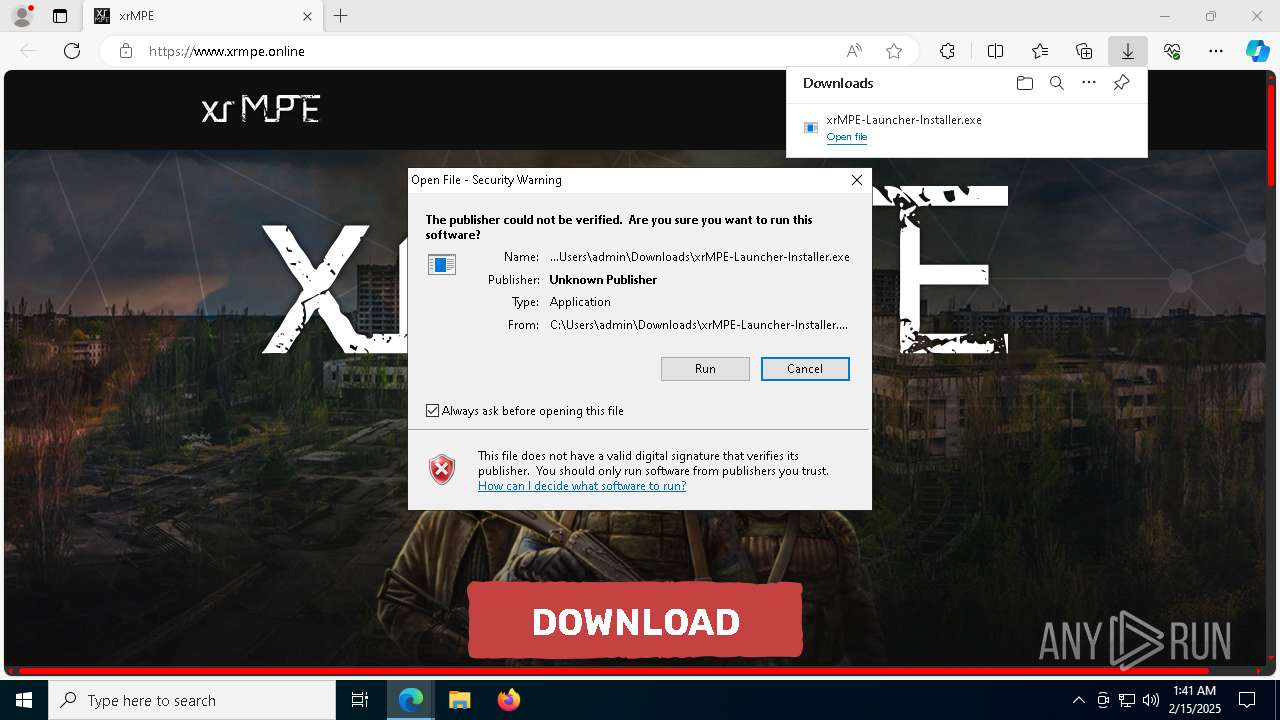The width and height of the screenshot is (1280, 720).
Task: Click the browser profile avatar icon
Action: [x=21, y=16]
